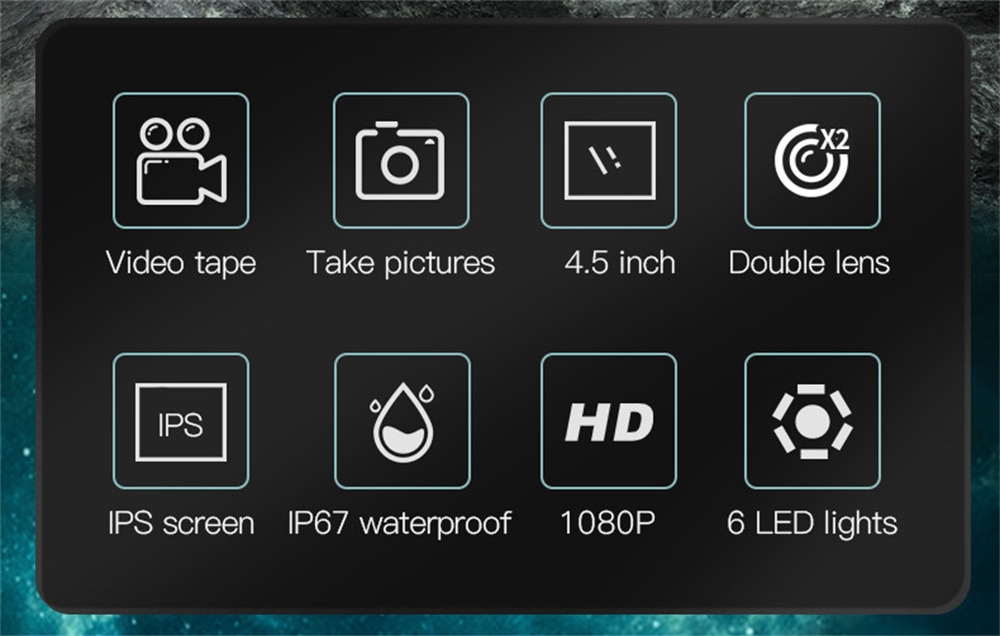
Task: Select the X2 double lens icon
Action: (812, 161)
